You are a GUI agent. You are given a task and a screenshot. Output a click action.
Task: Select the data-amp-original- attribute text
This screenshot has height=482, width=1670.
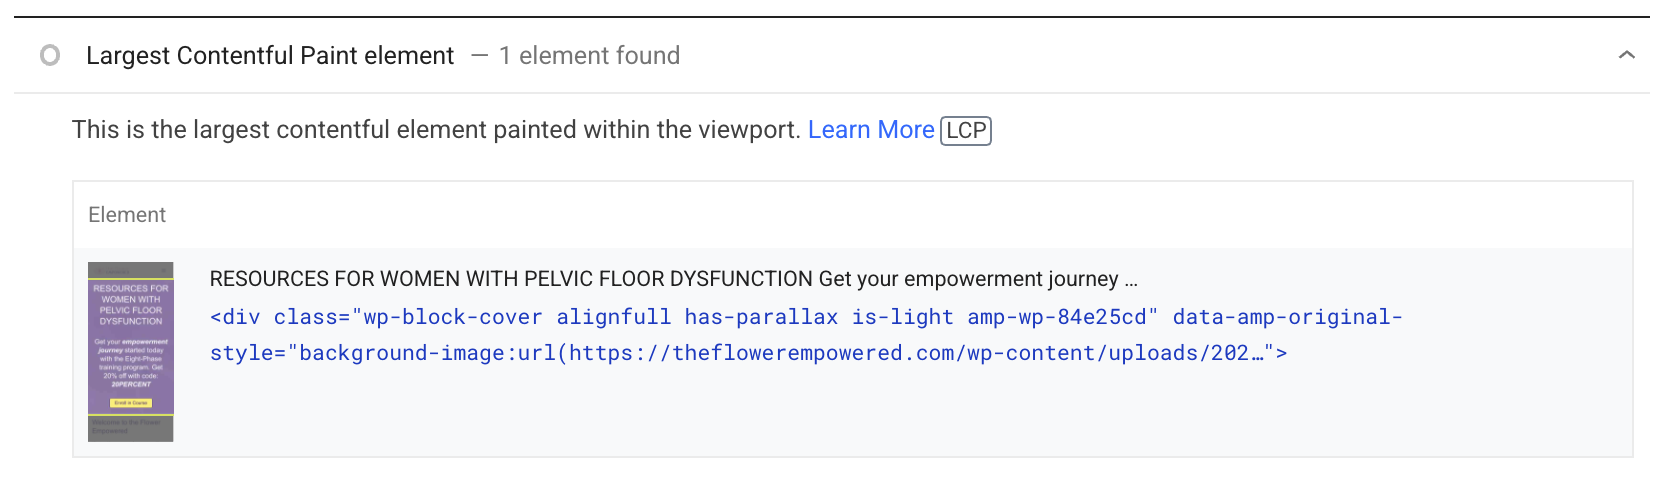point(1287,317)
